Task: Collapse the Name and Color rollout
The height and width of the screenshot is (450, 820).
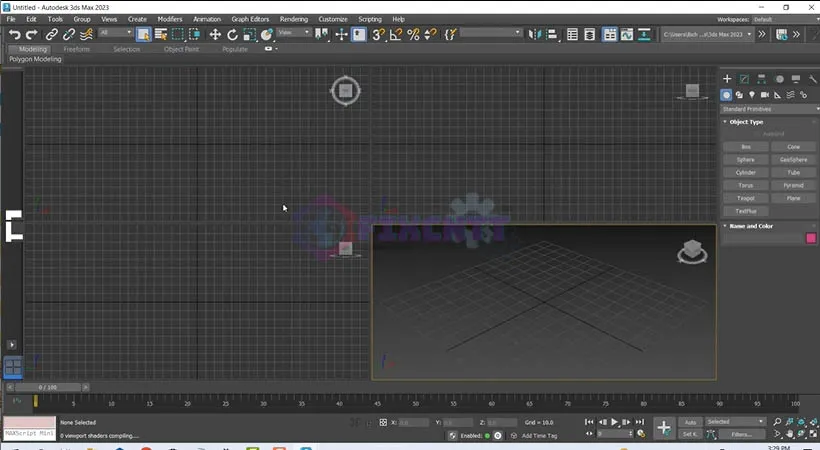Action: tap(751, 226)
